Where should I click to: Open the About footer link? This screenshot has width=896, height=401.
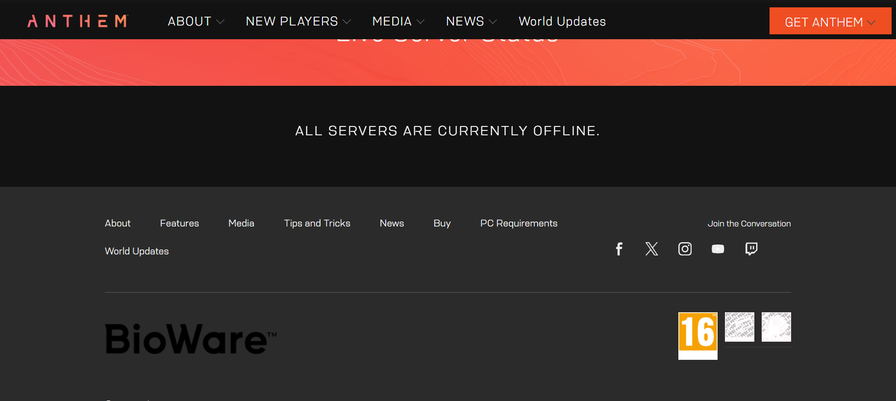(118, 223)
